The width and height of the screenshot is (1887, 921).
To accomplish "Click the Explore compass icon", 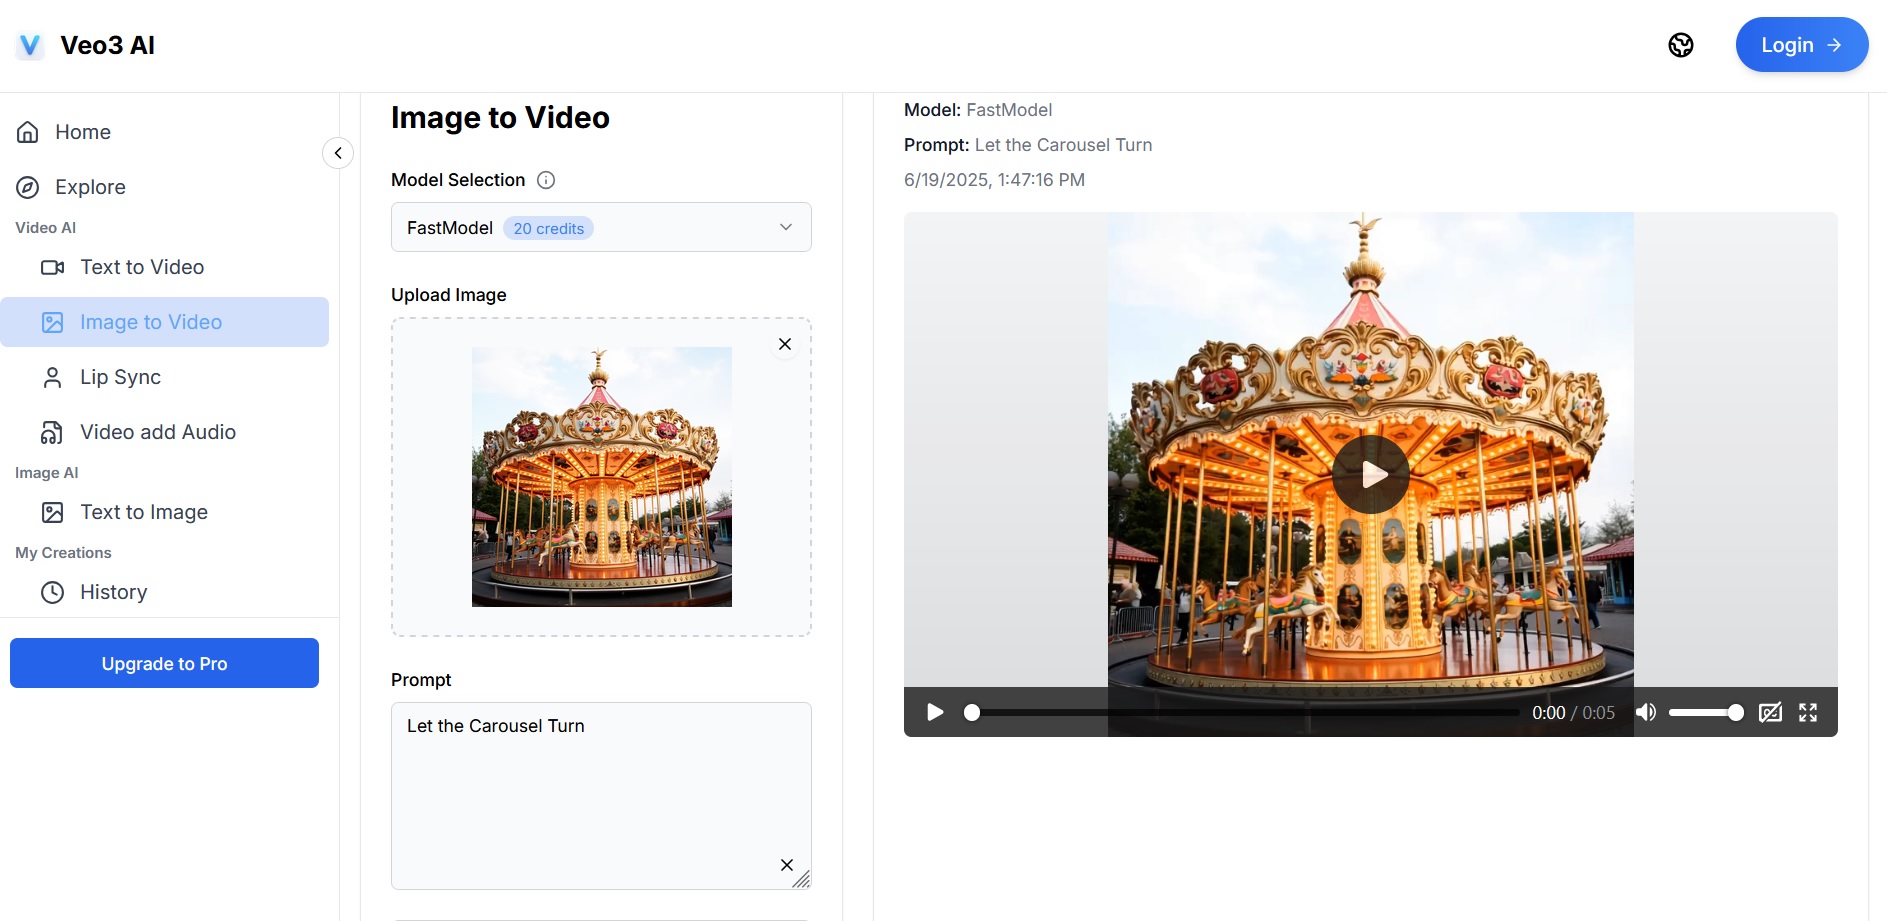I will click(28, 187).
